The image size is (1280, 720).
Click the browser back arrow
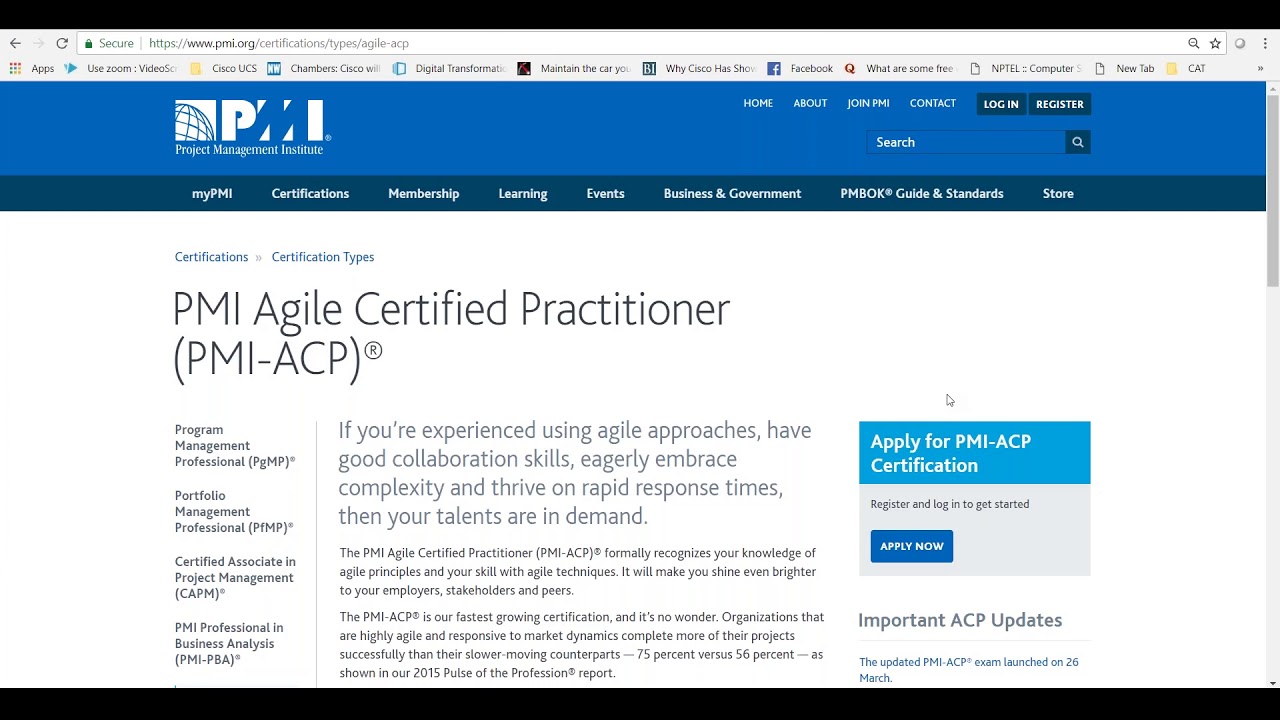tap(15, 43)
